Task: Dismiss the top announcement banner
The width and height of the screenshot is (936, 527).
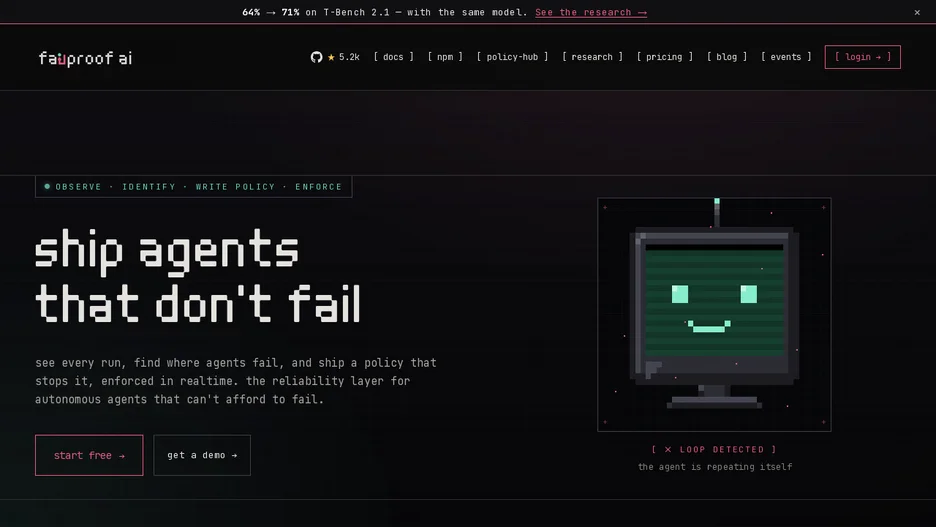Action: [x=917, y=13]
